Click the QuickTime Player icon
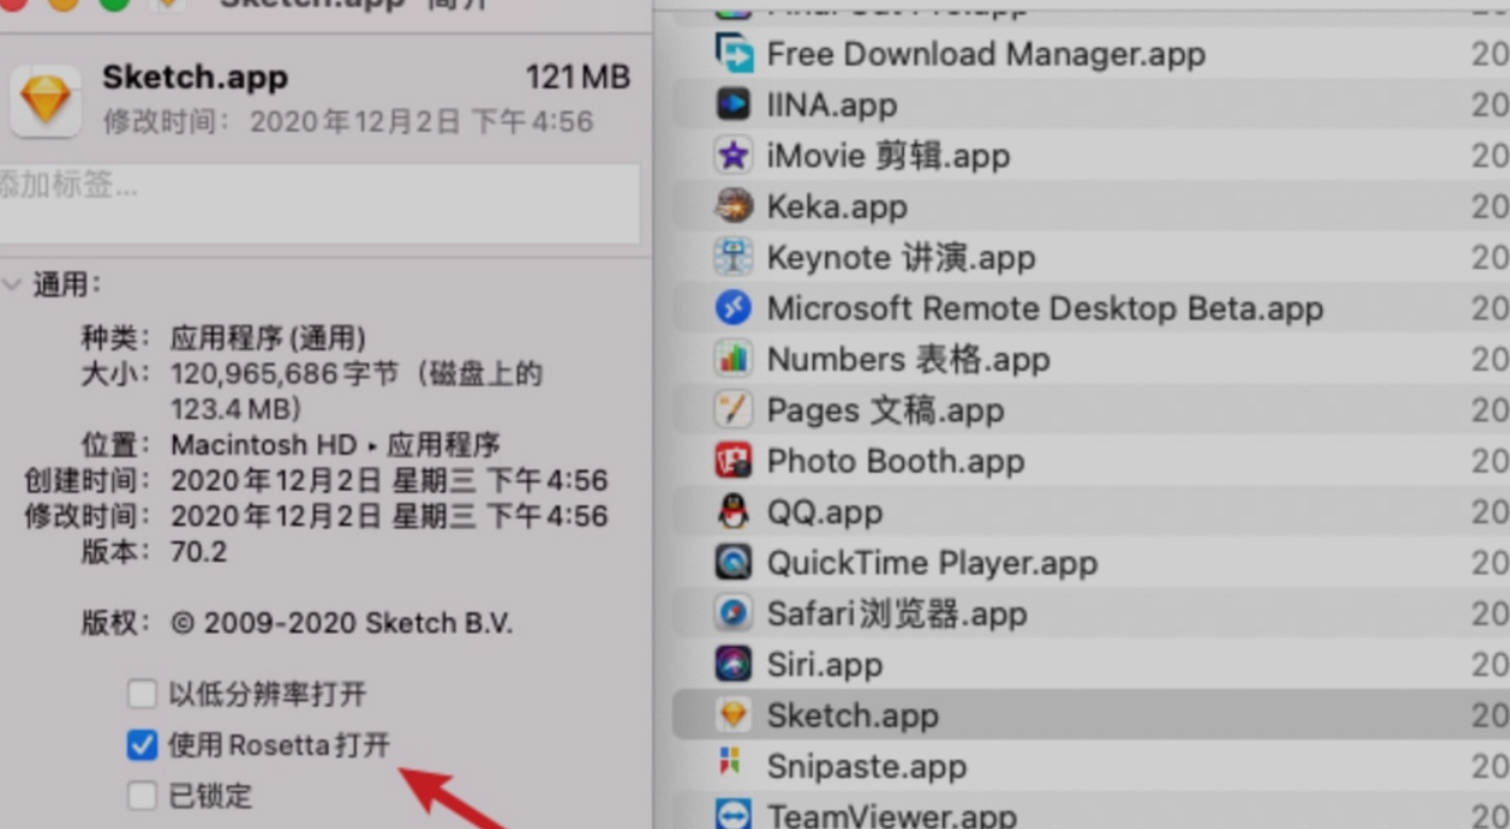This screenshot has height=829, width=1510. [733, 563]
